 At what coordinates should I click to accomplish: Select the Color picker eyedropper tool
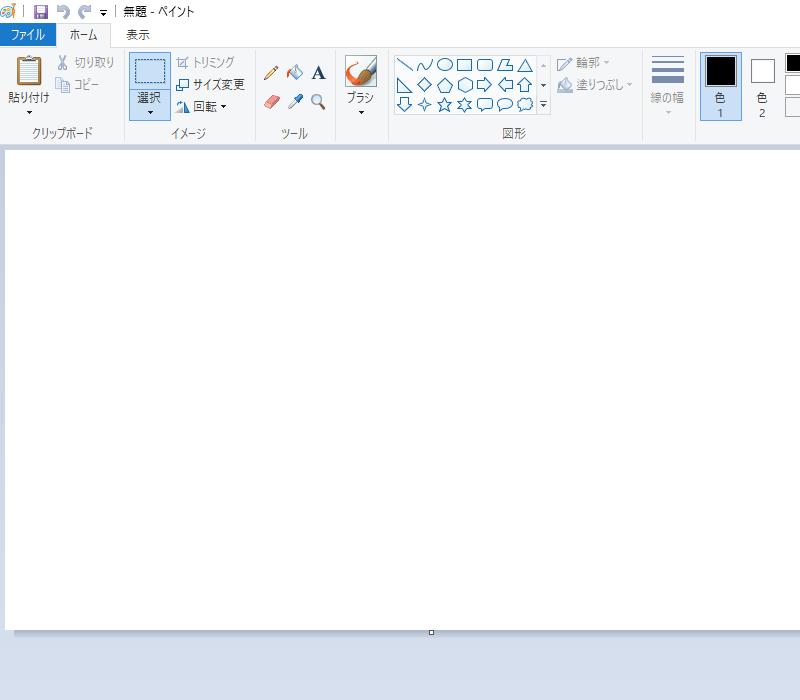[x=295, y=102]
